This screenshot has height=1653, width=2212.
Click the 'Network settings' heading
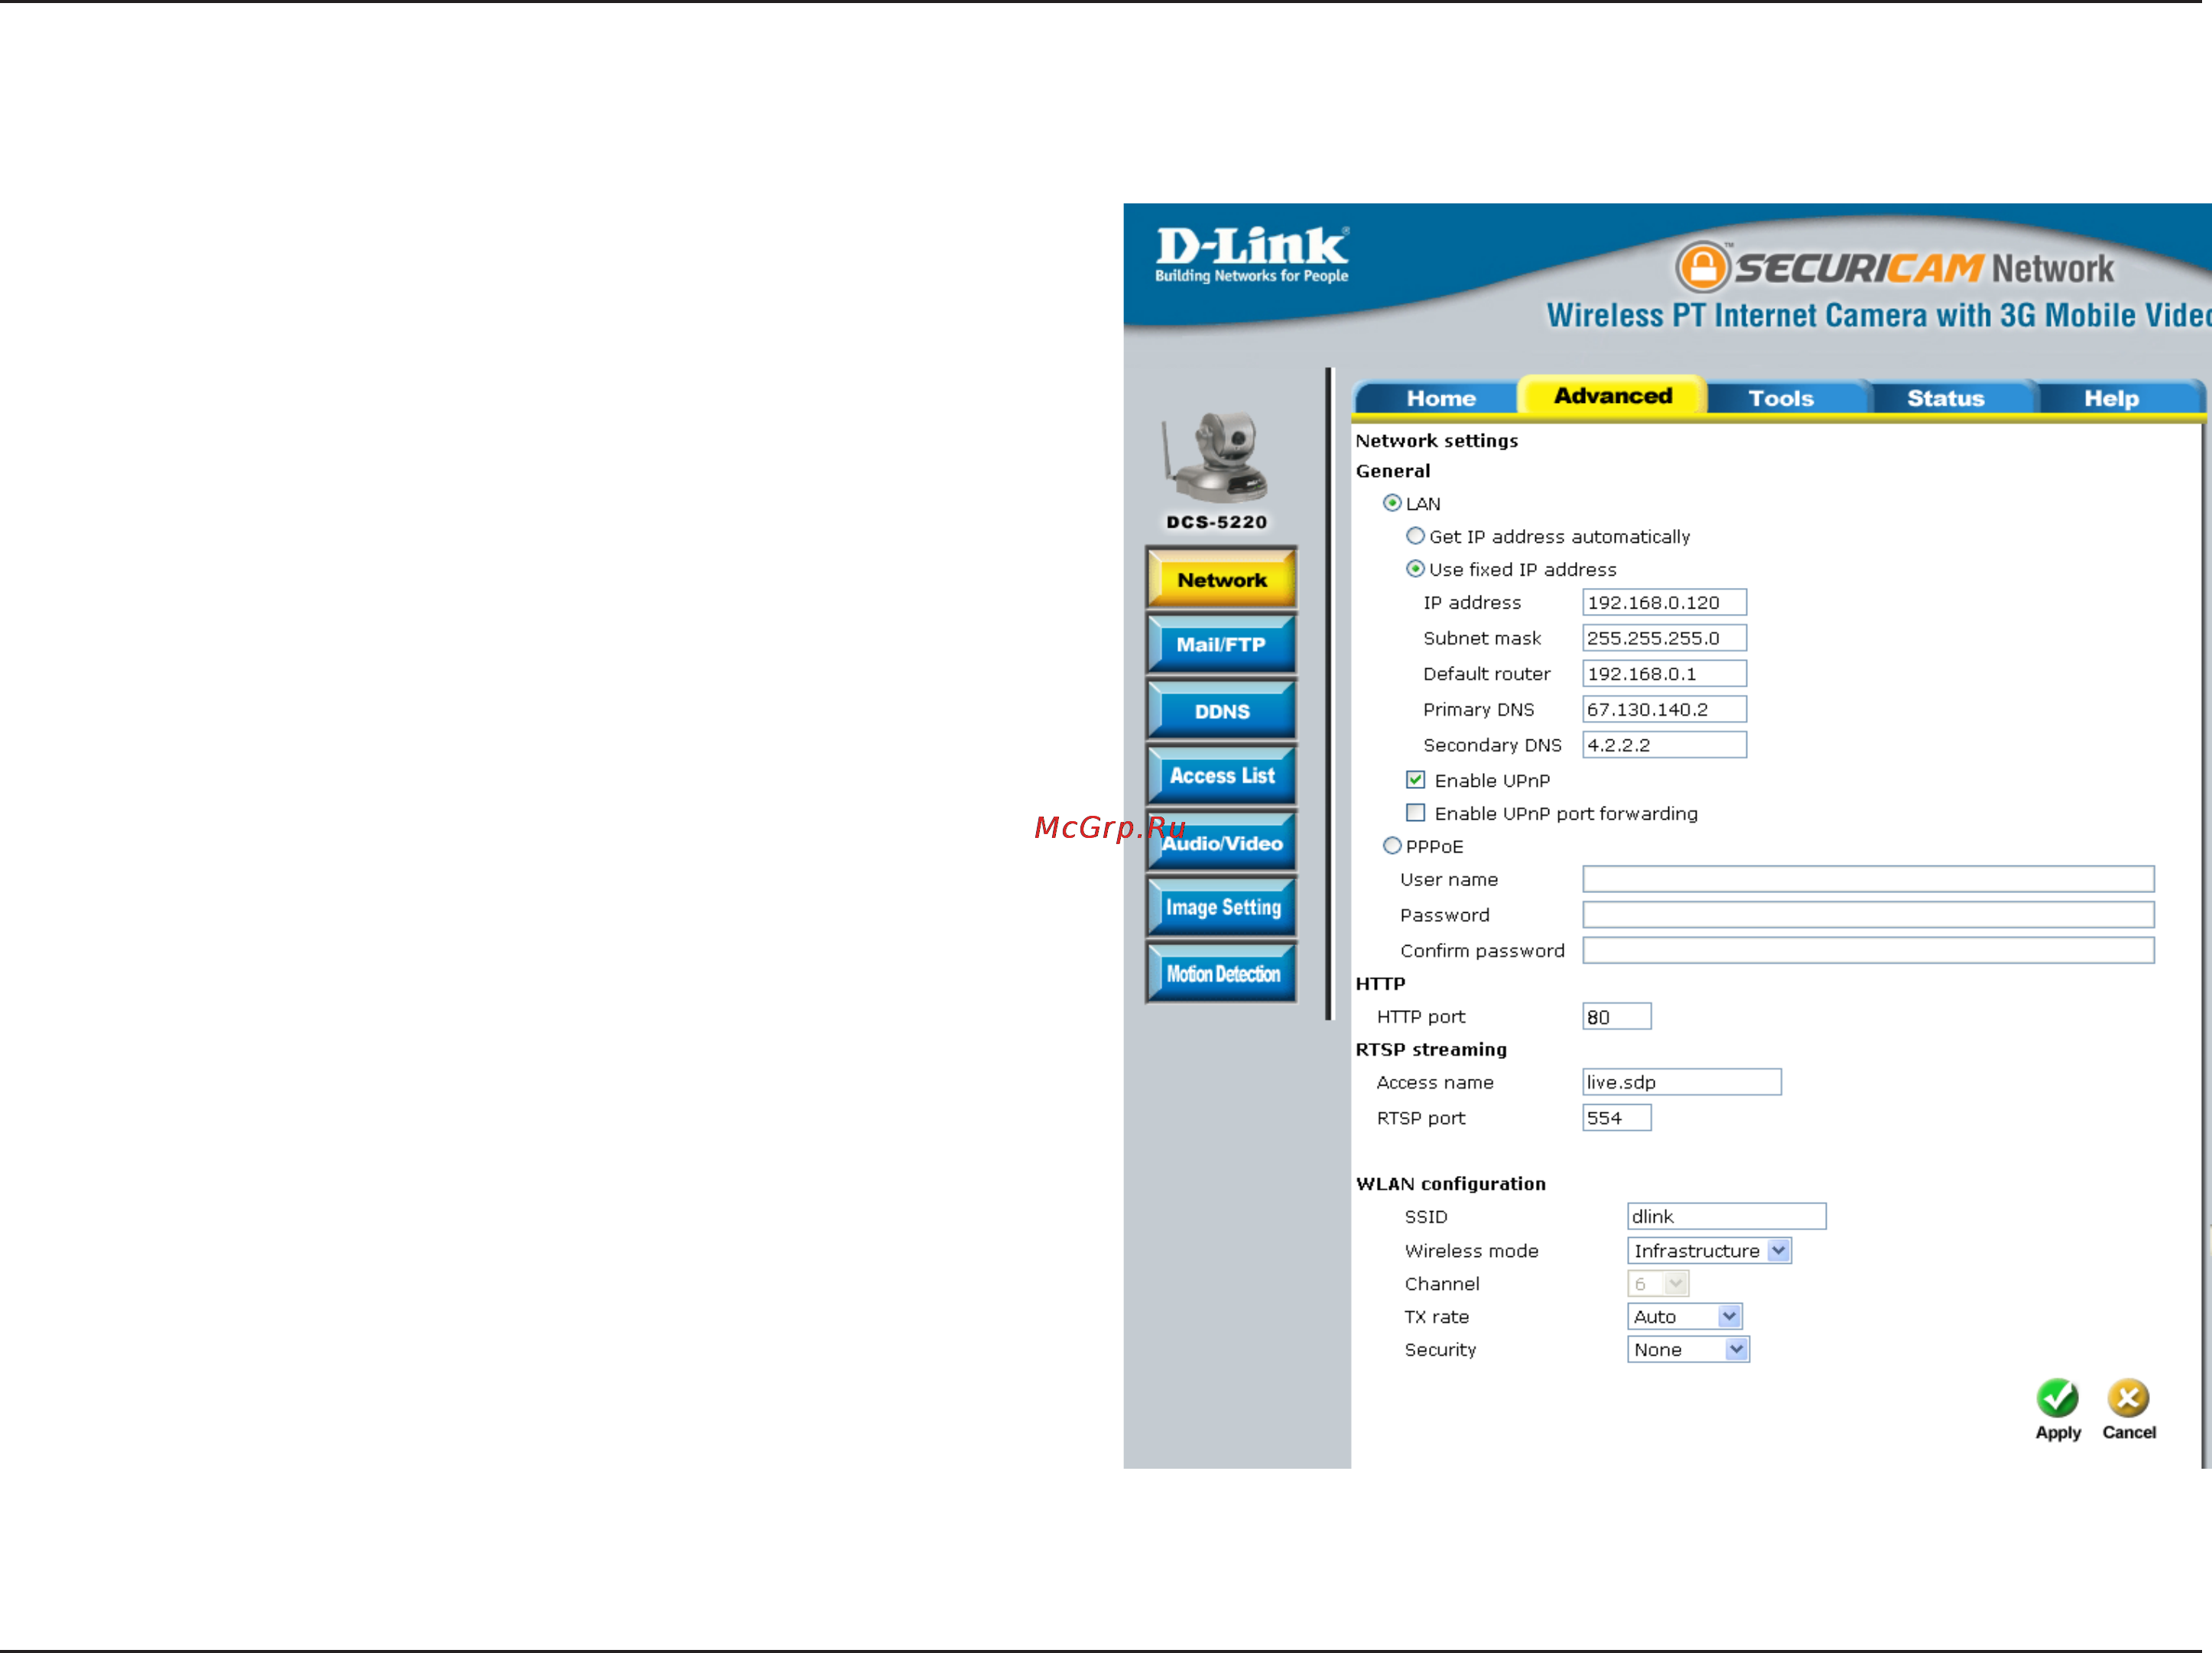1436,441
